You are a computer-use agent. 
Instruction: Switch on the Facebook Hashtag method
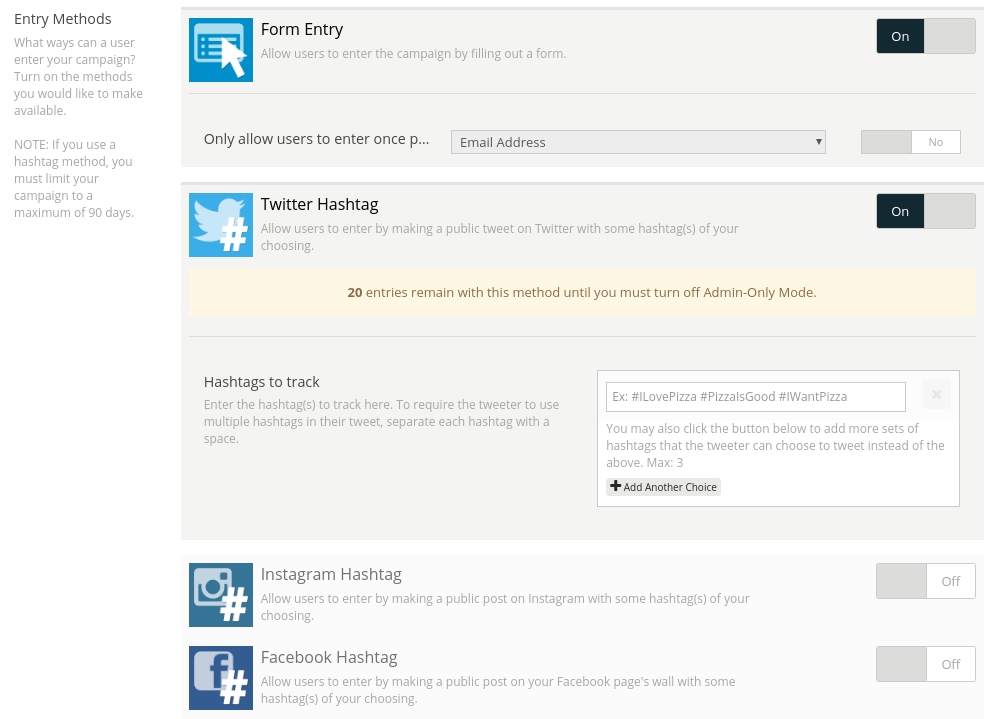(x=925, y=664)
